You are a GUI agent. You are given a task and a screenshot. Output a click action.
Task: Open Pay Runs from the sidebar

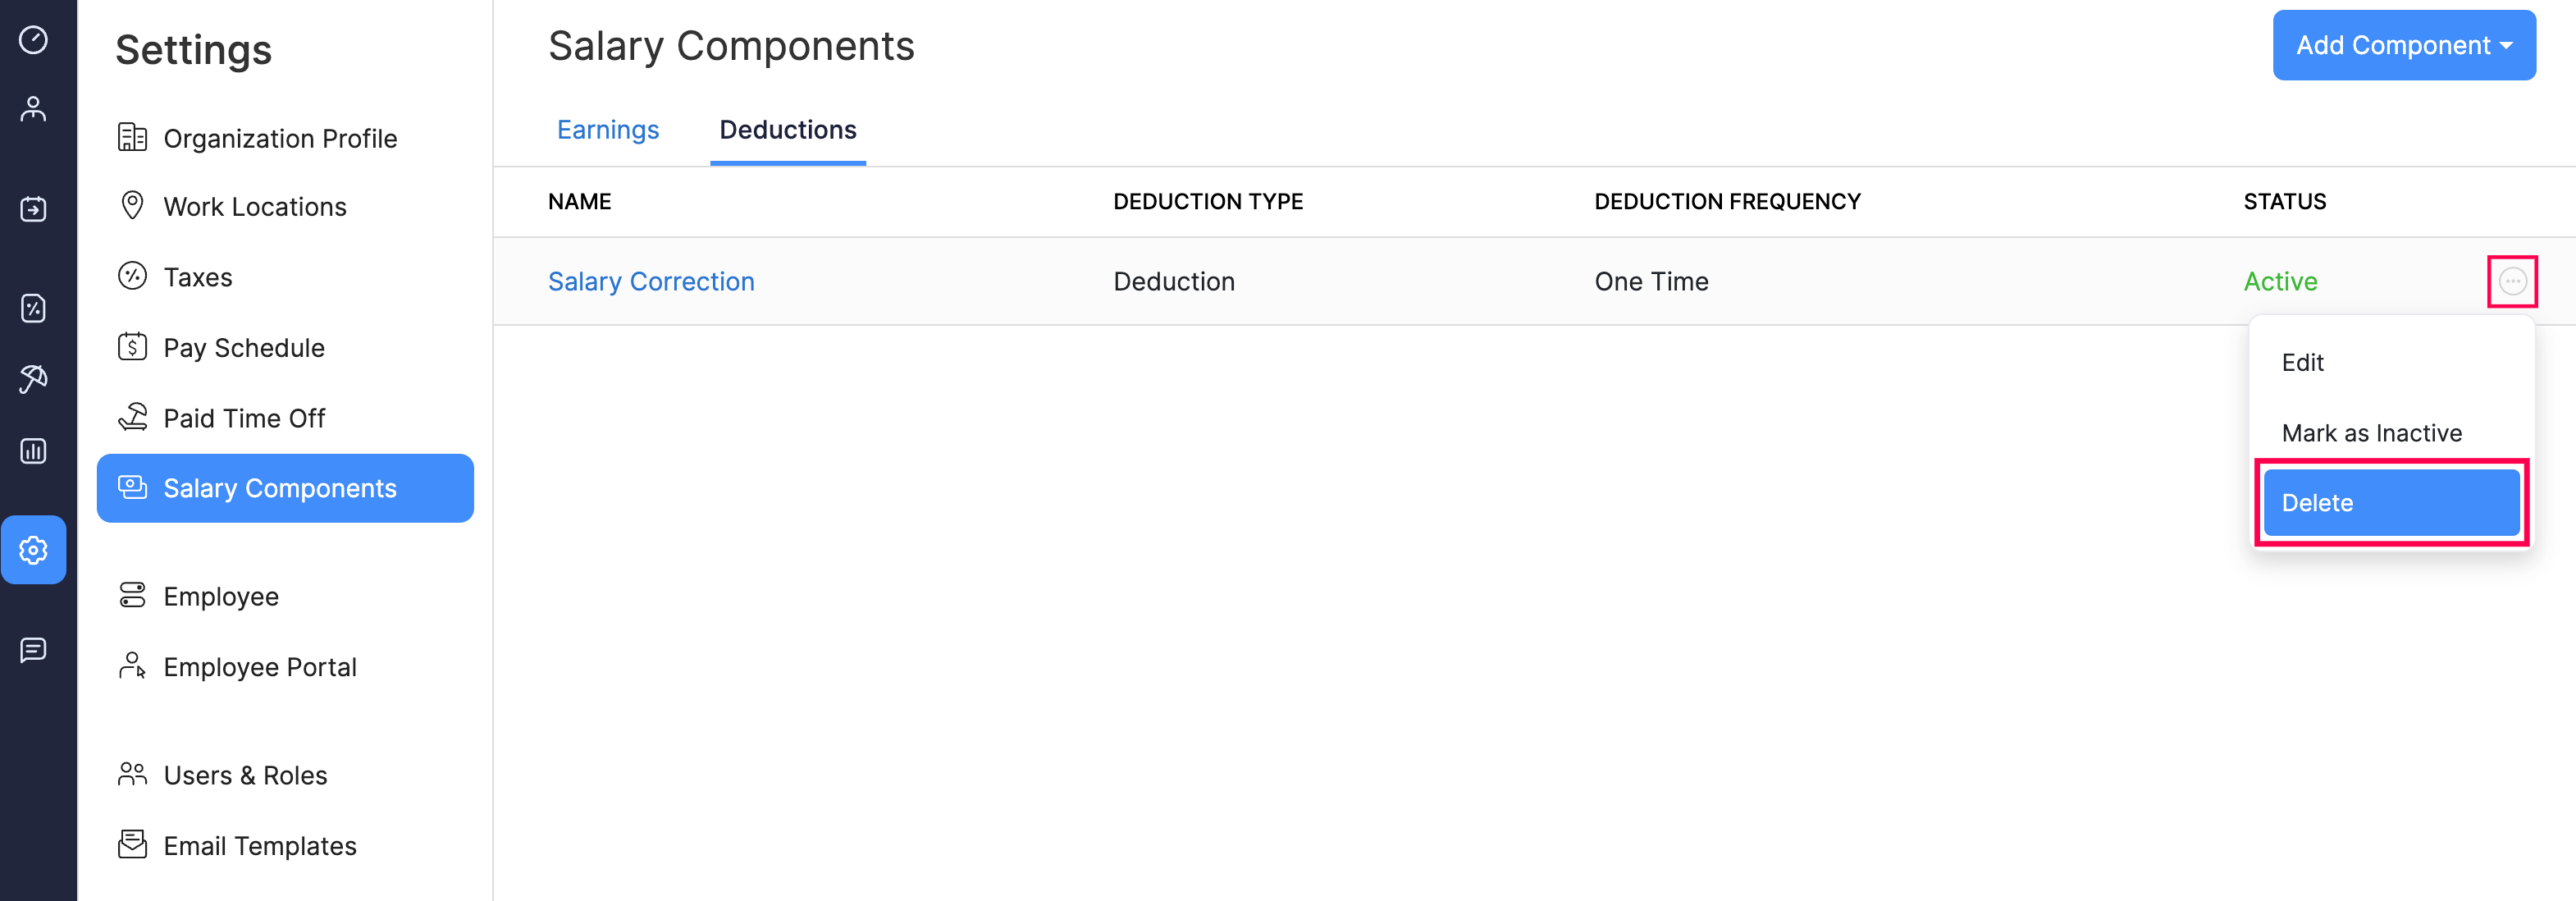point(35,209)
